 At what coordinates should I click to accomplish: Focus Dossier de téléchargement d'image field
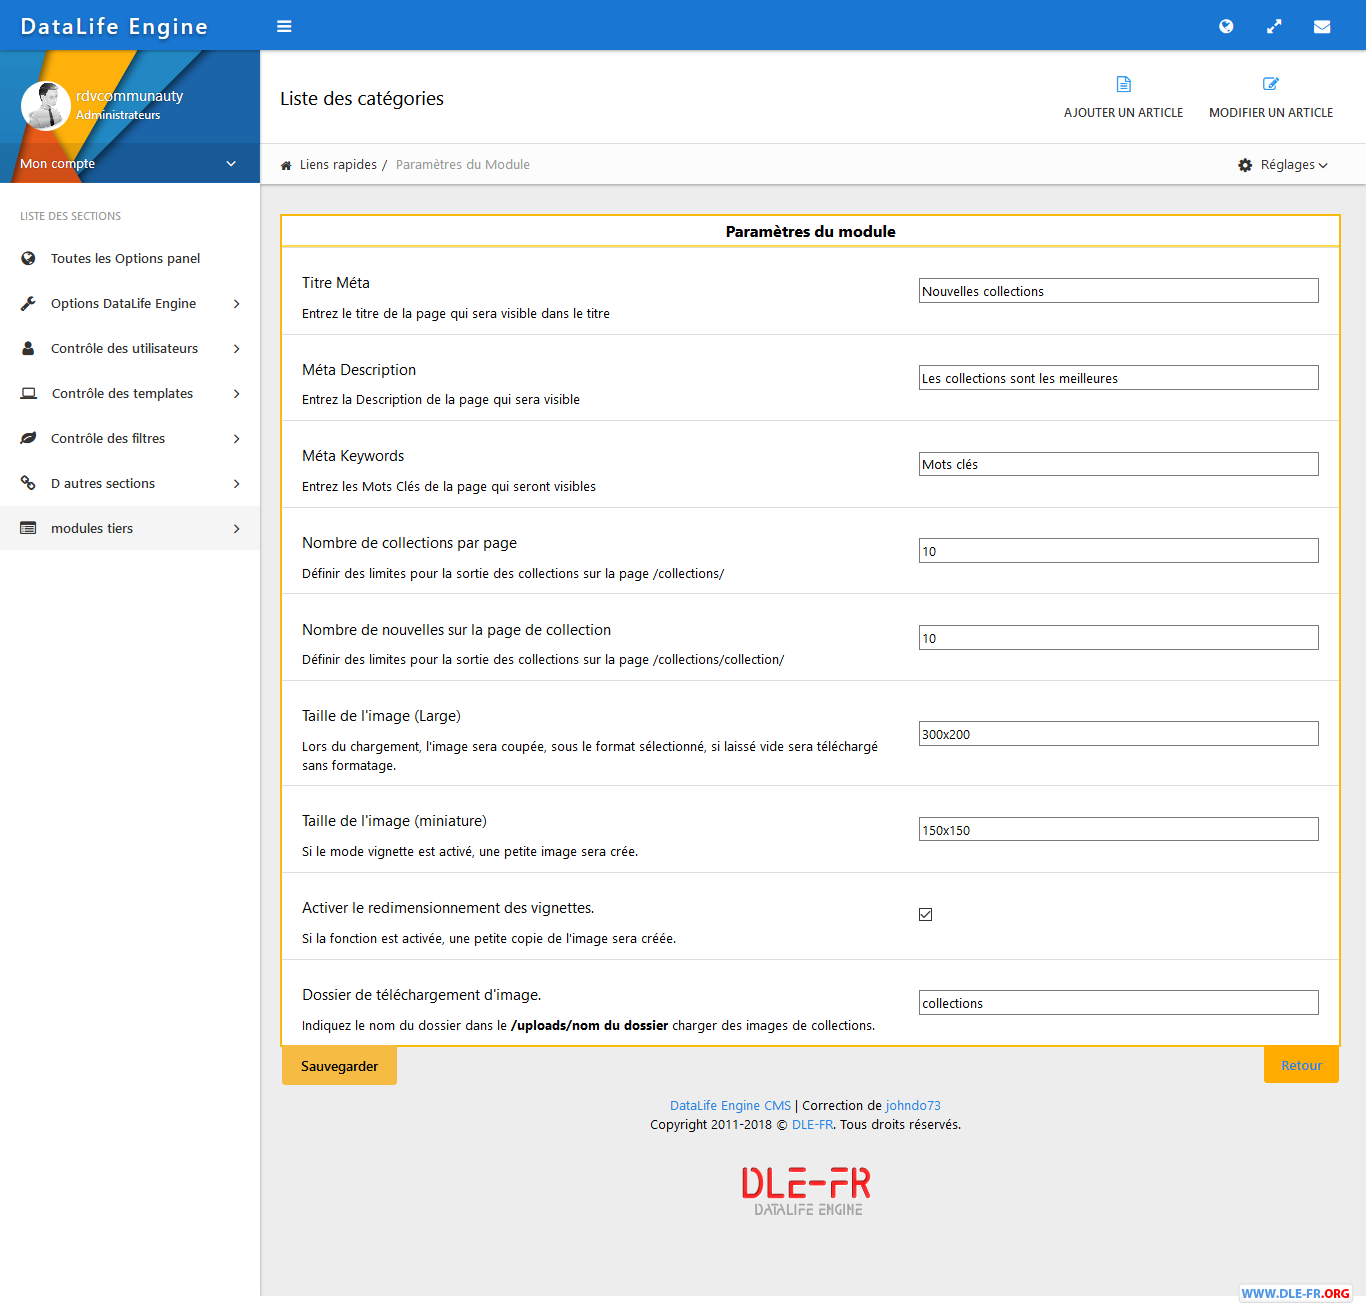pyautogui.click(x=1119, y=1003)
